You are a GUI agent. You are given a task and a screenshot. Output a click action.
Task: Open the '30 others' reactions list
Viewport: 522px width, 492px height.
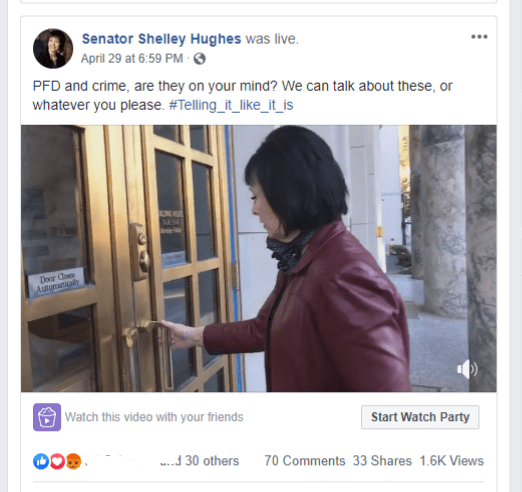(x=212, y=461)
